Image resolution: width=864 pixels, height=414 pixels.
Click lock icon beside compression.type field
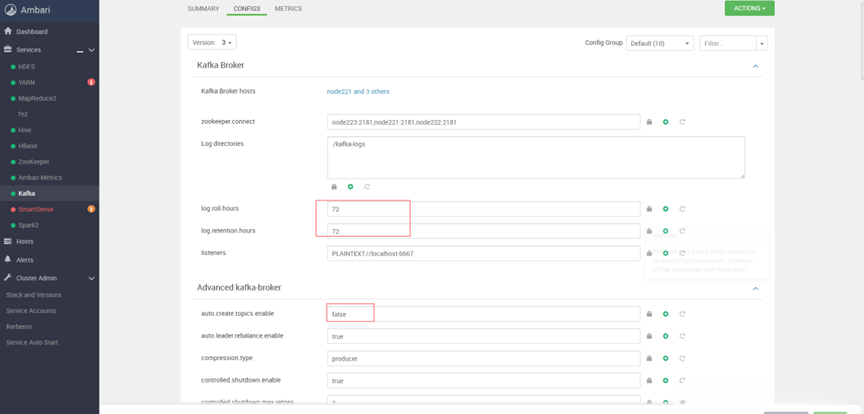649,358
